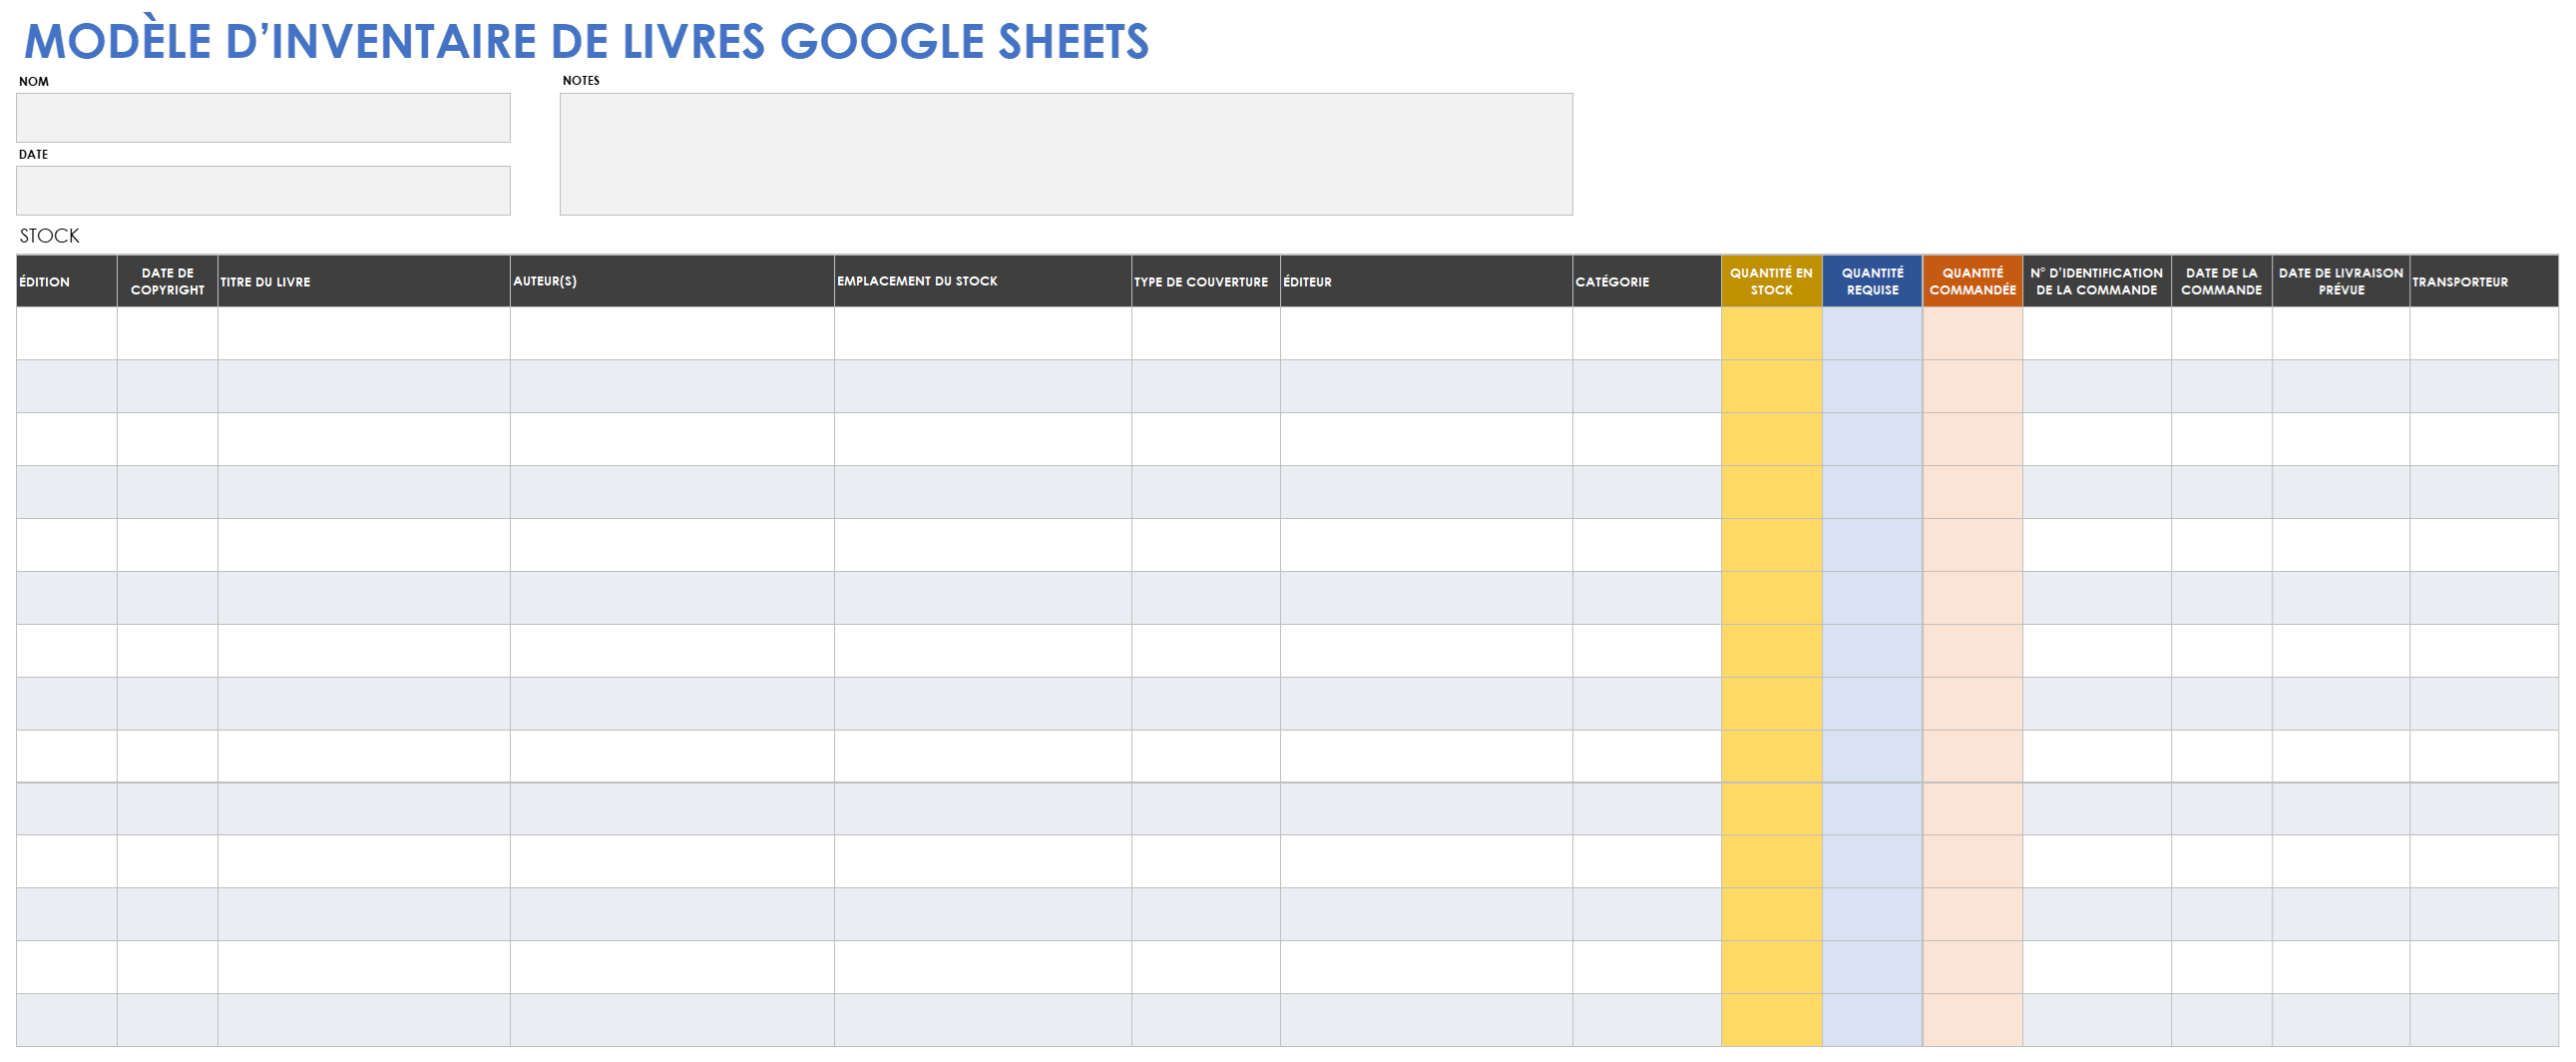Click the NOM input field
This screenshot has width=2576, height=1062.
coord(263,118)
